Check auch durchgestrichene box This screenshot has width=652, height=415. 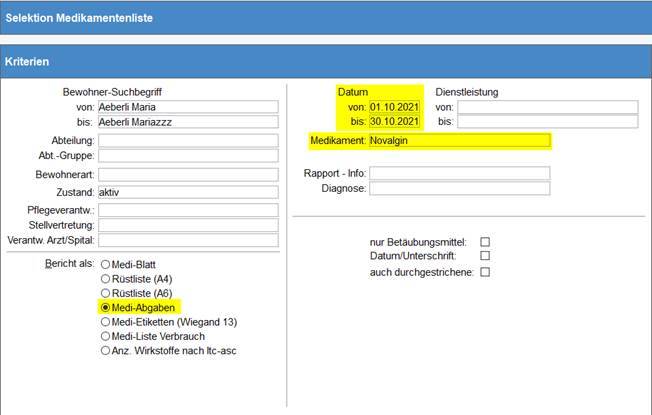click(x=485, y=272)
